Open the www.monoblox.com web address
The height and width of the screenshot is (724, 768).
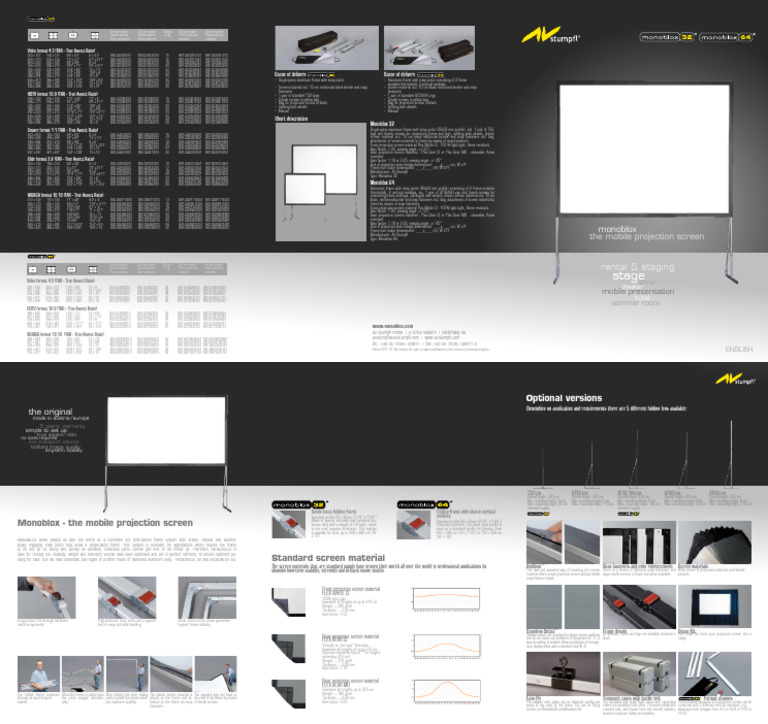point(392,326)
